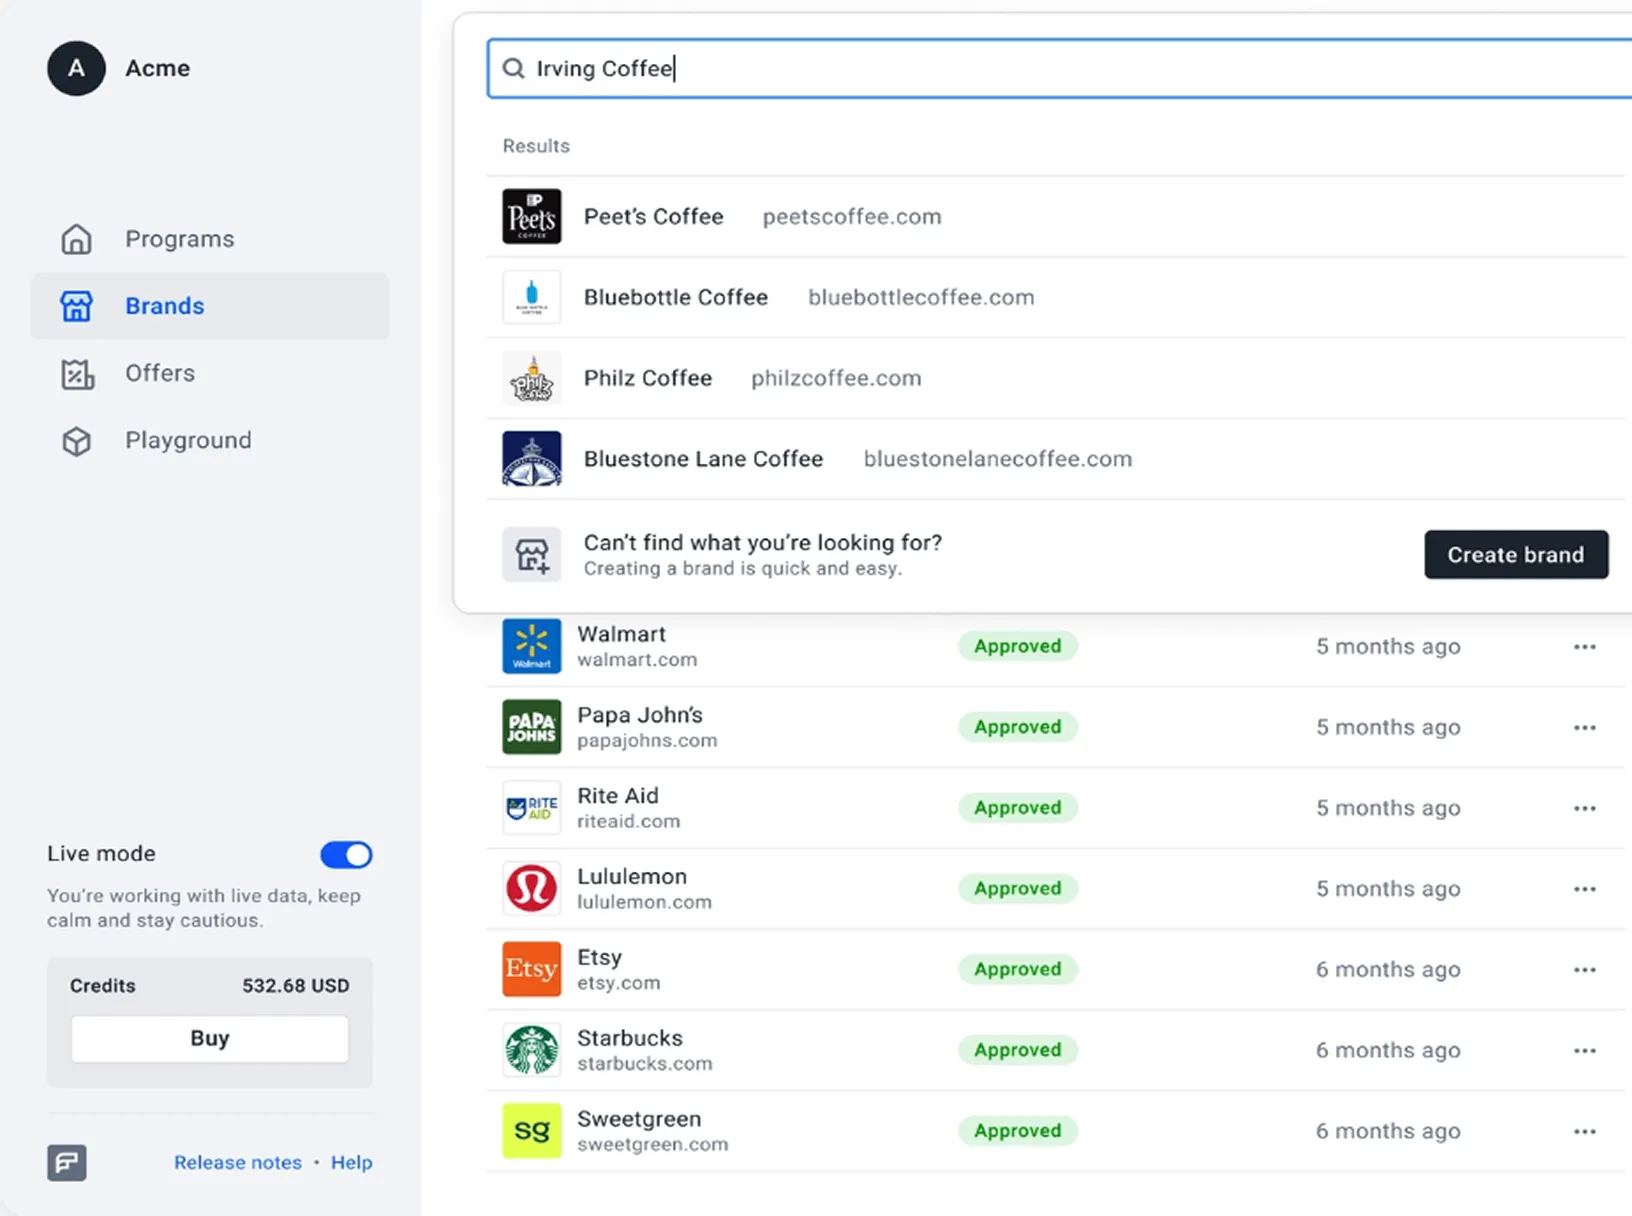
Task: Click the Rite Aid brand name
Action: pos(618,796)
